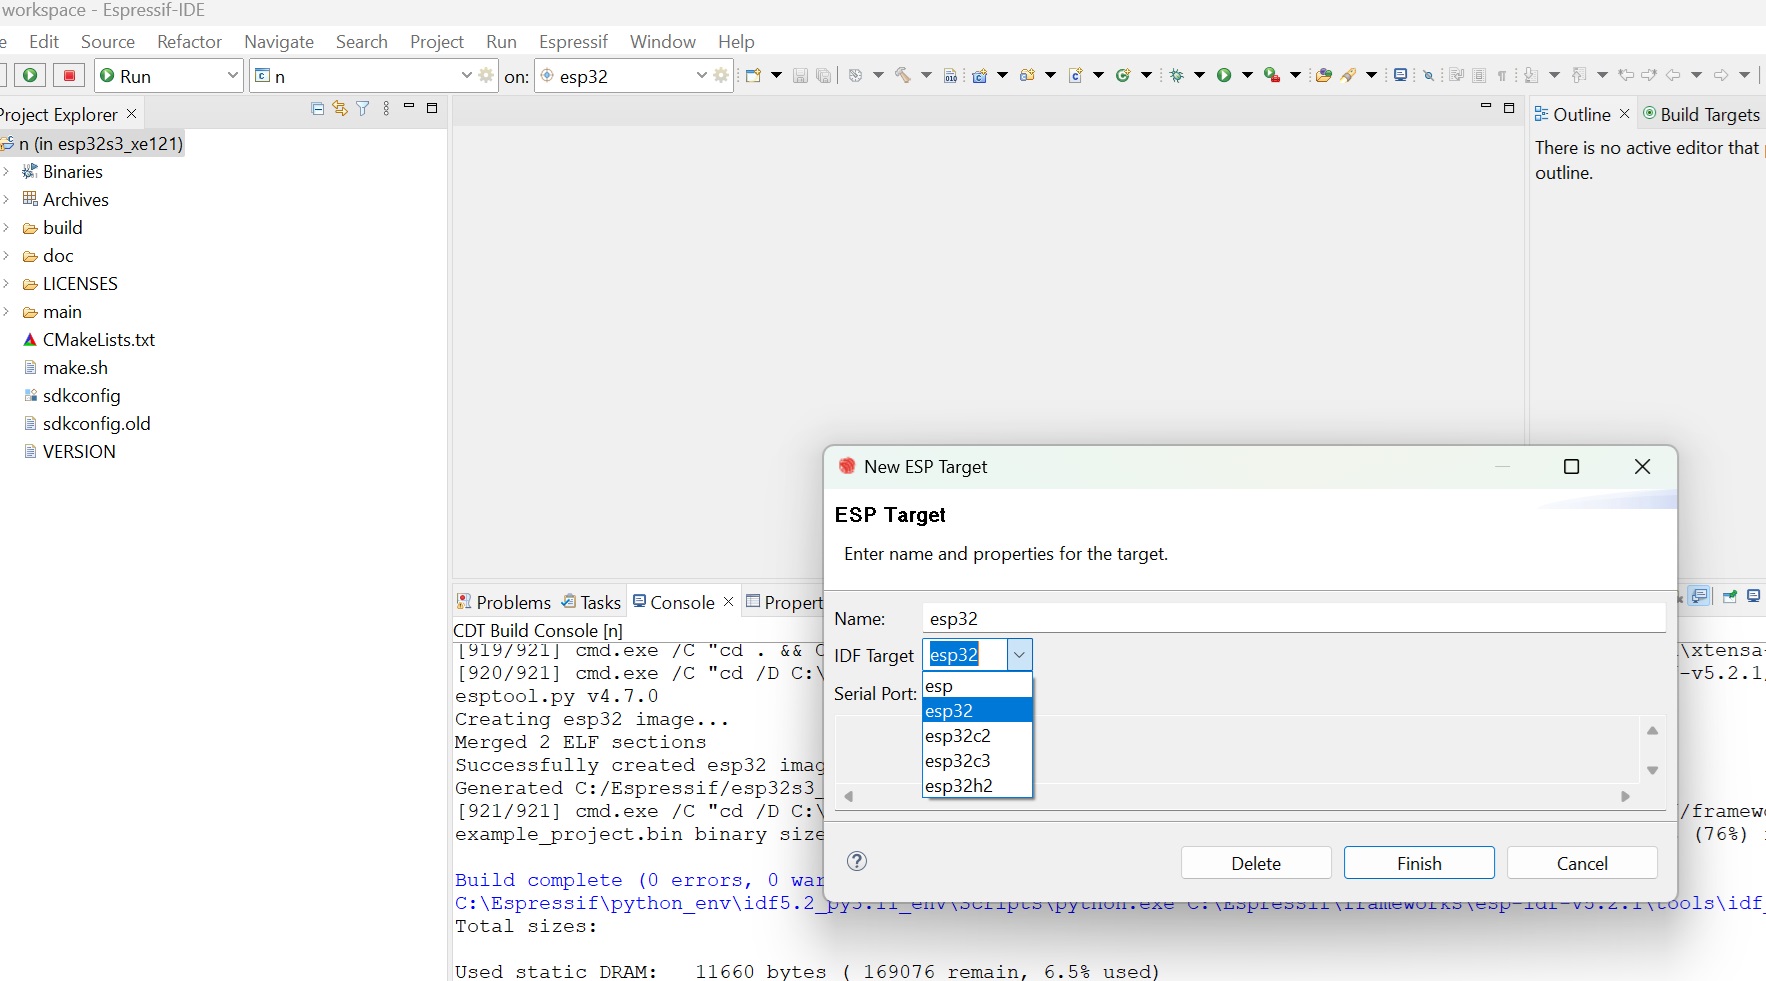
Task: Close the Console tab
Action: point(728,601)
